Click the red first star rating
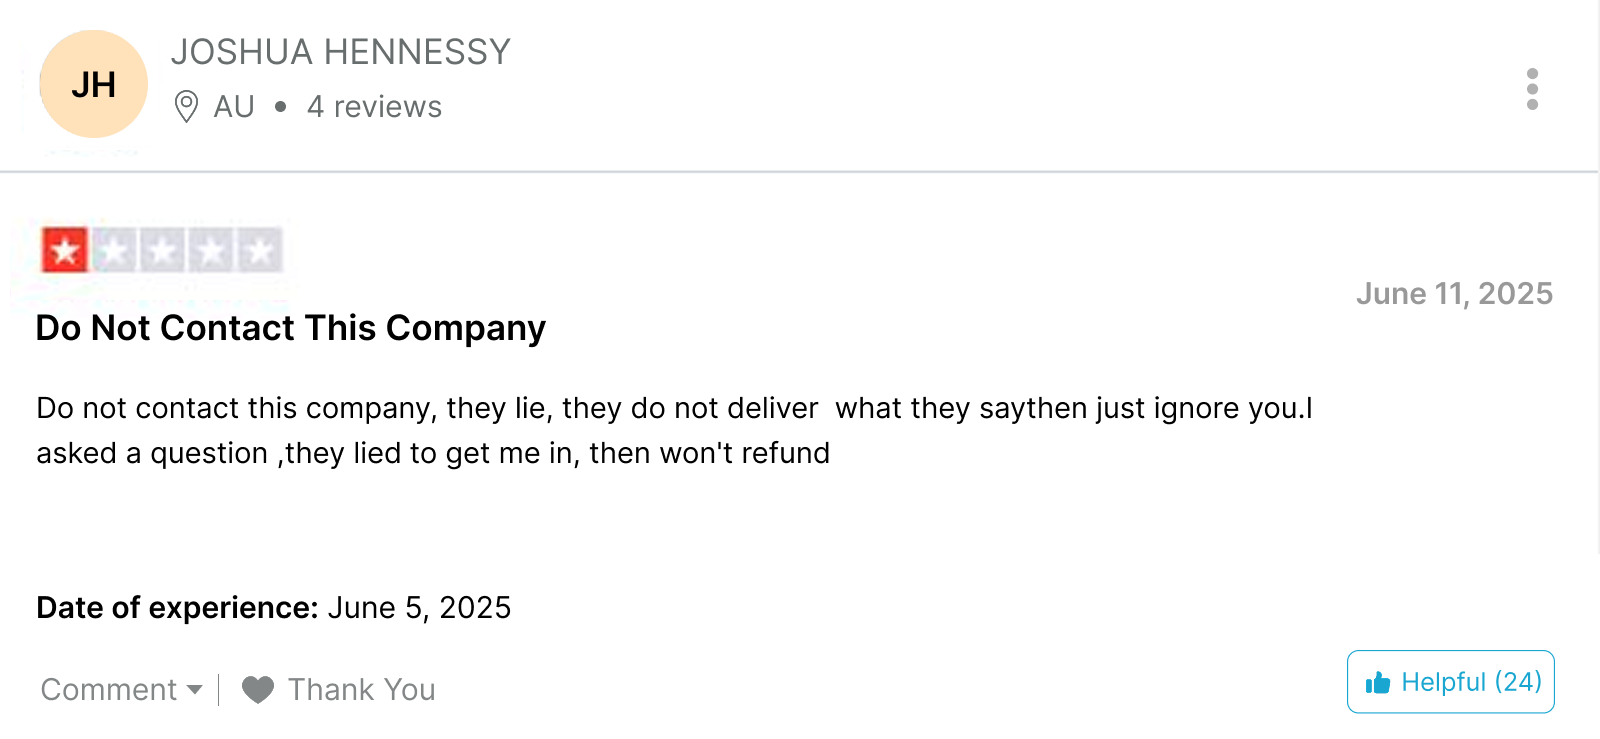This screenshot has width=1600, height=739. (x=65, y=250)
